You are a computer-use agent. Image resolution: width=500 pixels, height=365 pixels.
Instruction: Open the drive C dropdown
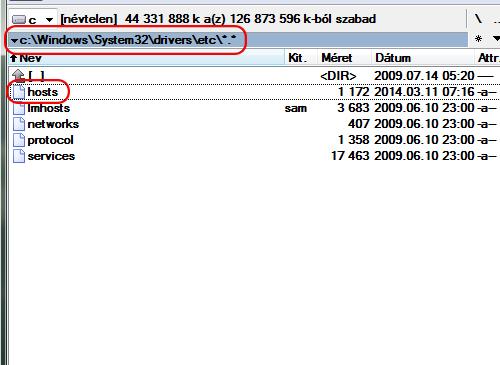(x=49, y=20)
